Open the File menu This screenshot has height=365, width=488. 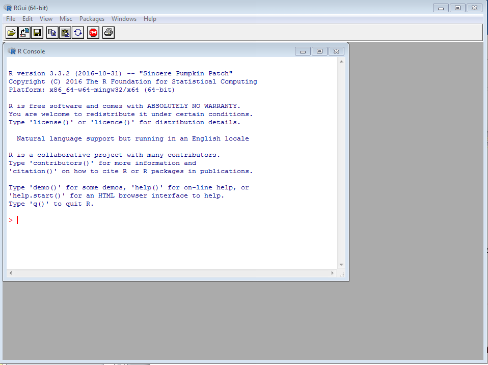click(11, 19)
